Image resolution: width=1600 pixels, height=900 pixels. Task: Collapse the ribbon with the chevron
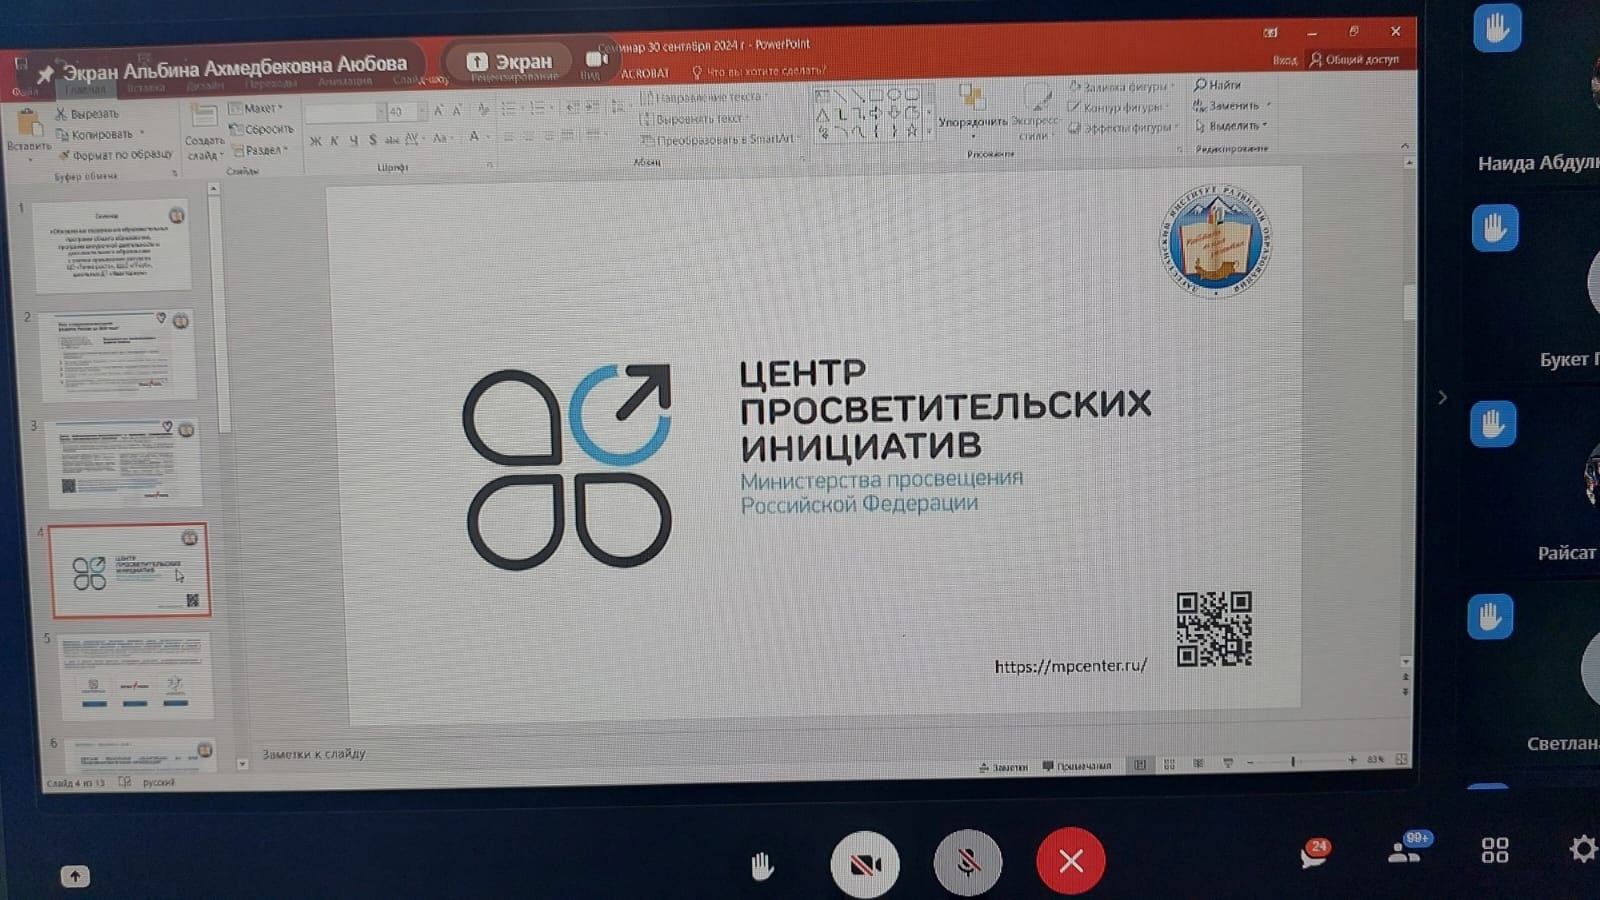[1404, 145]
